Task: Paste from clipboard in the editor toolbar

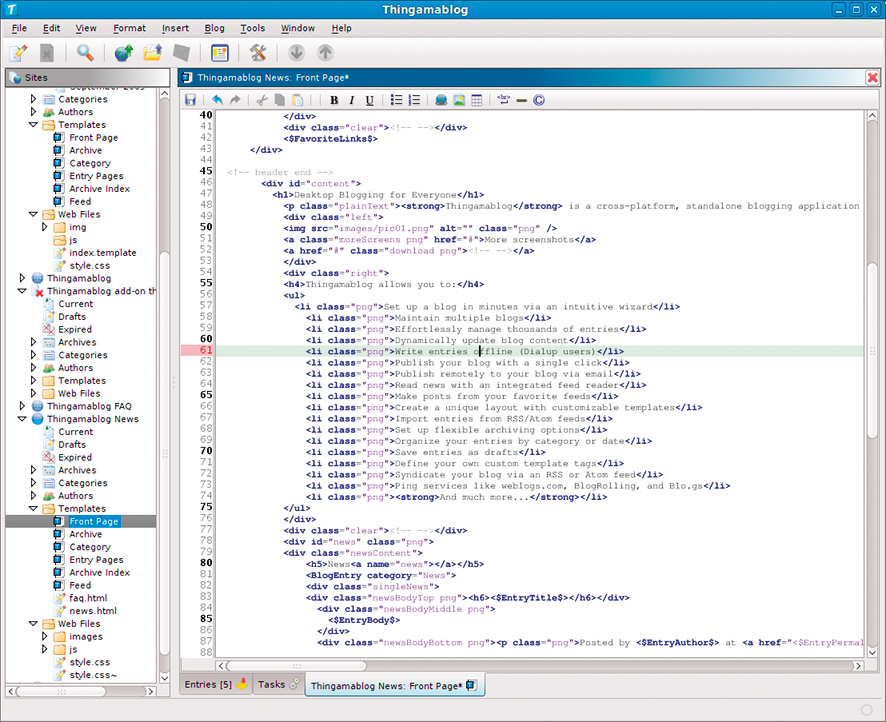Action: 298,100
